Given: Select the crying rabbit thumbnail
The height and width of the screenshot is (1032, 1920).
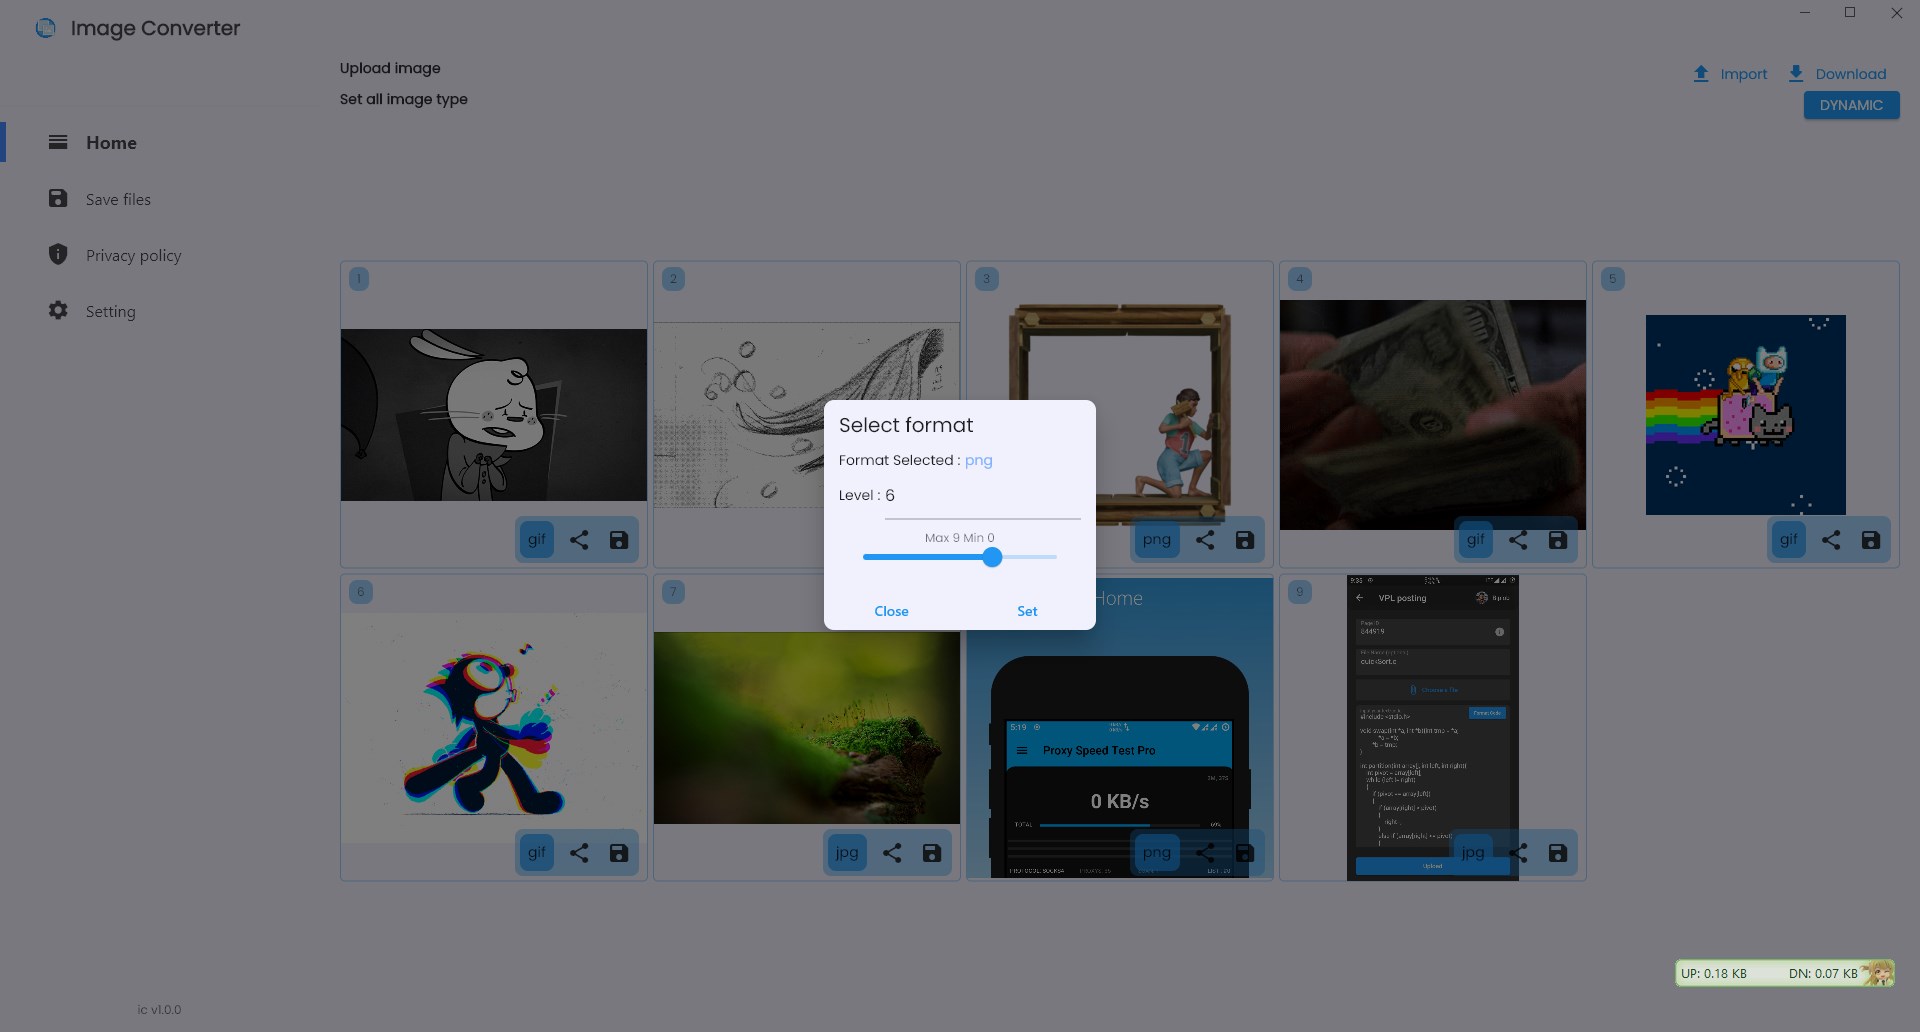Looking at the screenshot, I should (x=494, y=415).
